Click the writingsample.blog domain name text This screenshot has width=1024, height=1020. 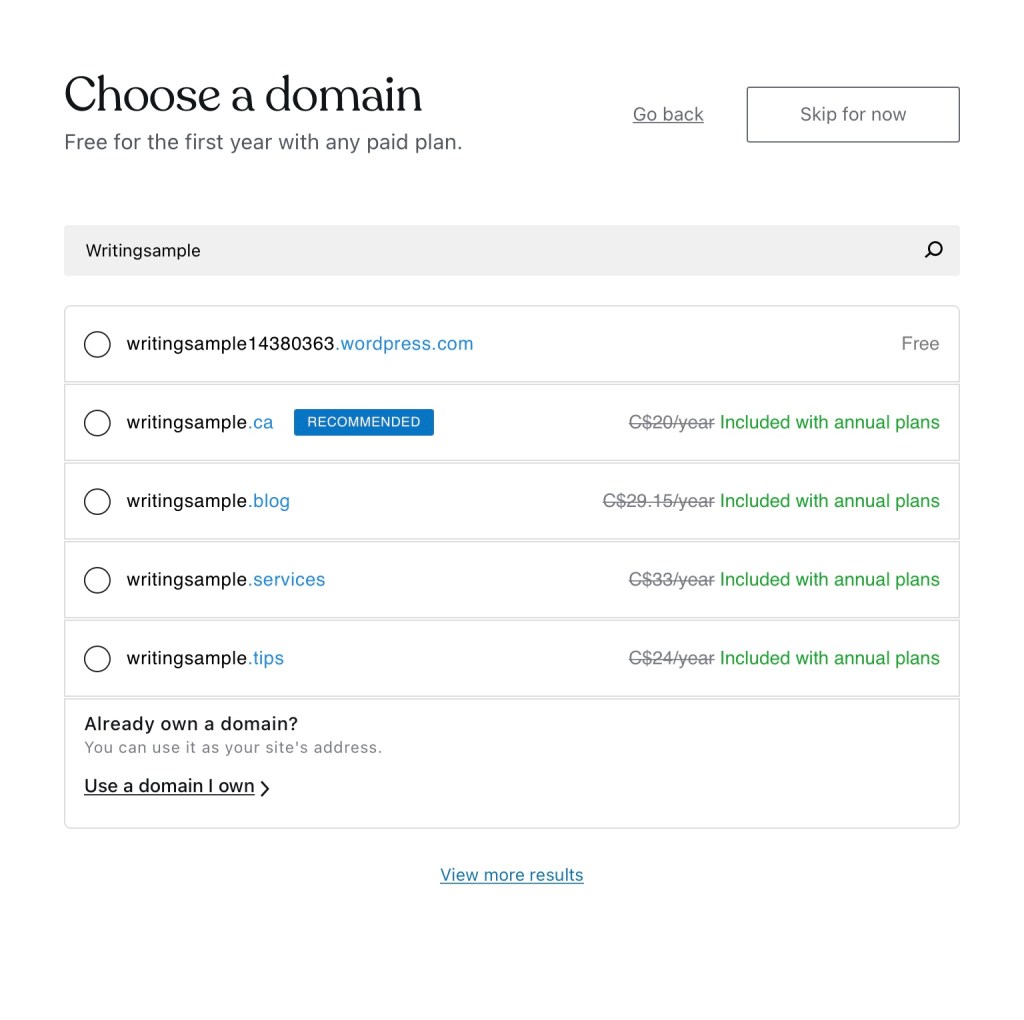pyautogui.click(x=208, y=501)
